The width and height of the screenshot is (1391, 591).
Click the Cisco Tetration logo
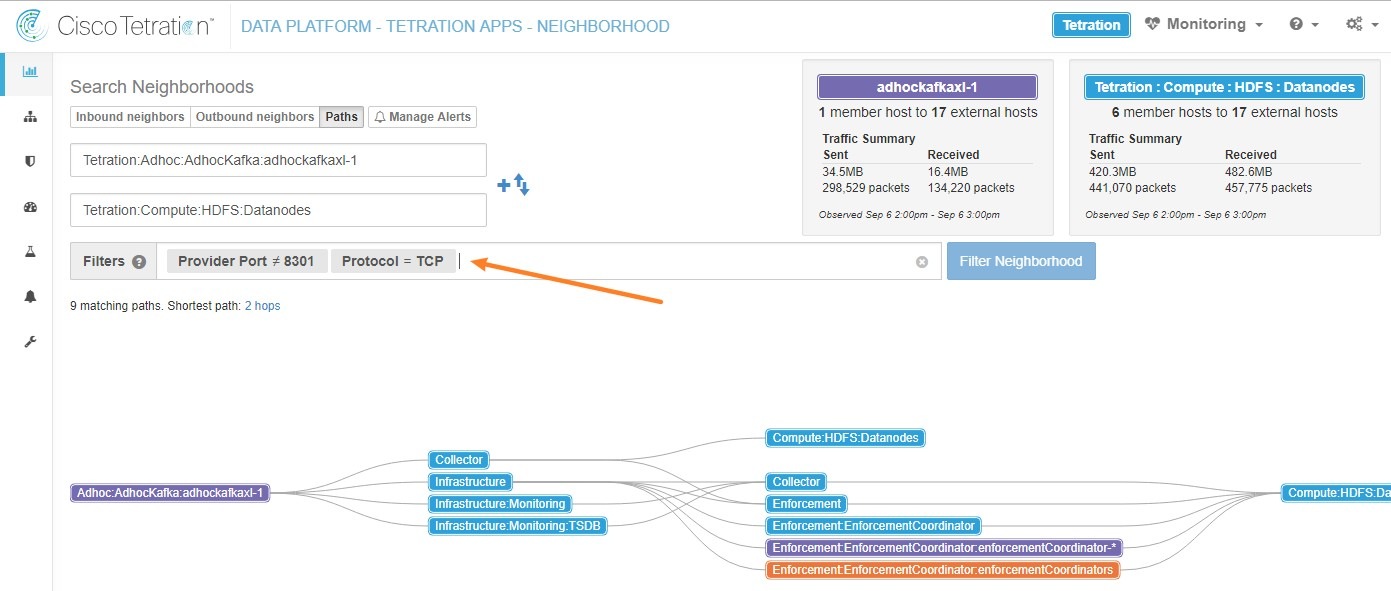(x=115, y=26)
